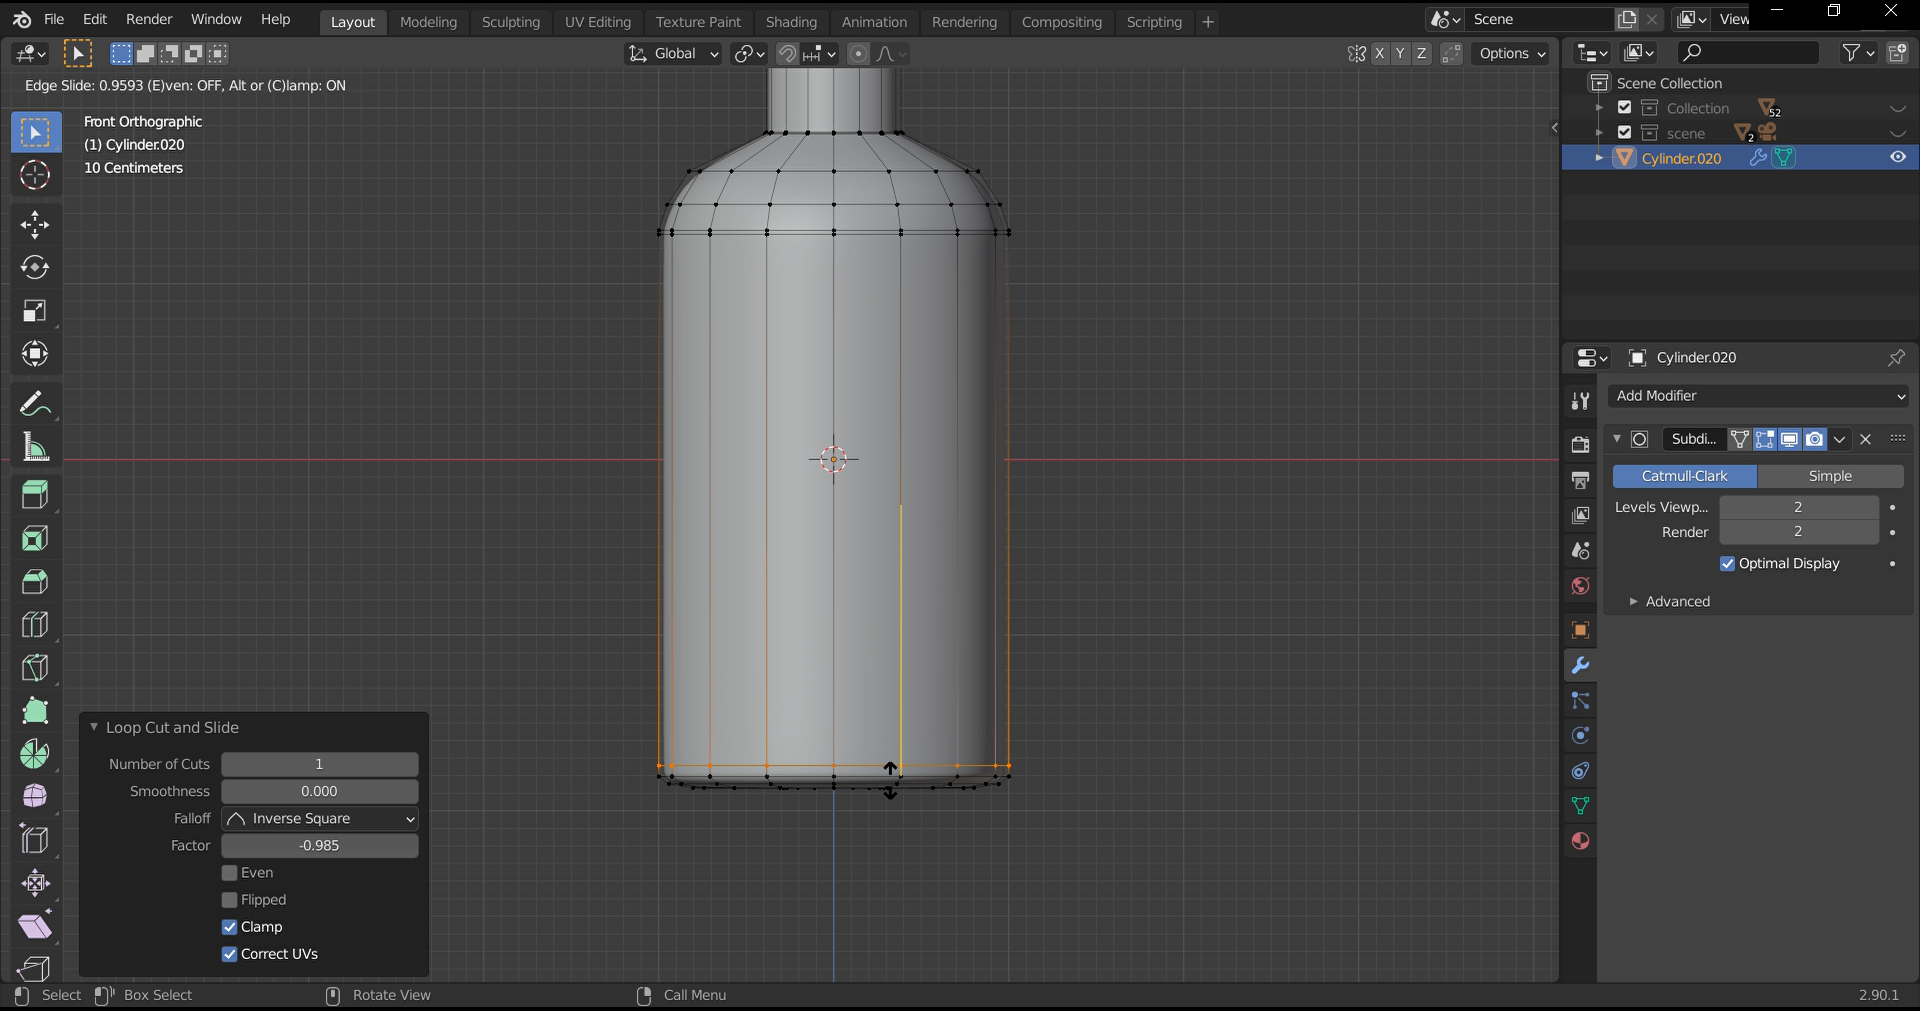1920x1011 pixels.
Task: Open the Render menu
Action: pos(149,19)
